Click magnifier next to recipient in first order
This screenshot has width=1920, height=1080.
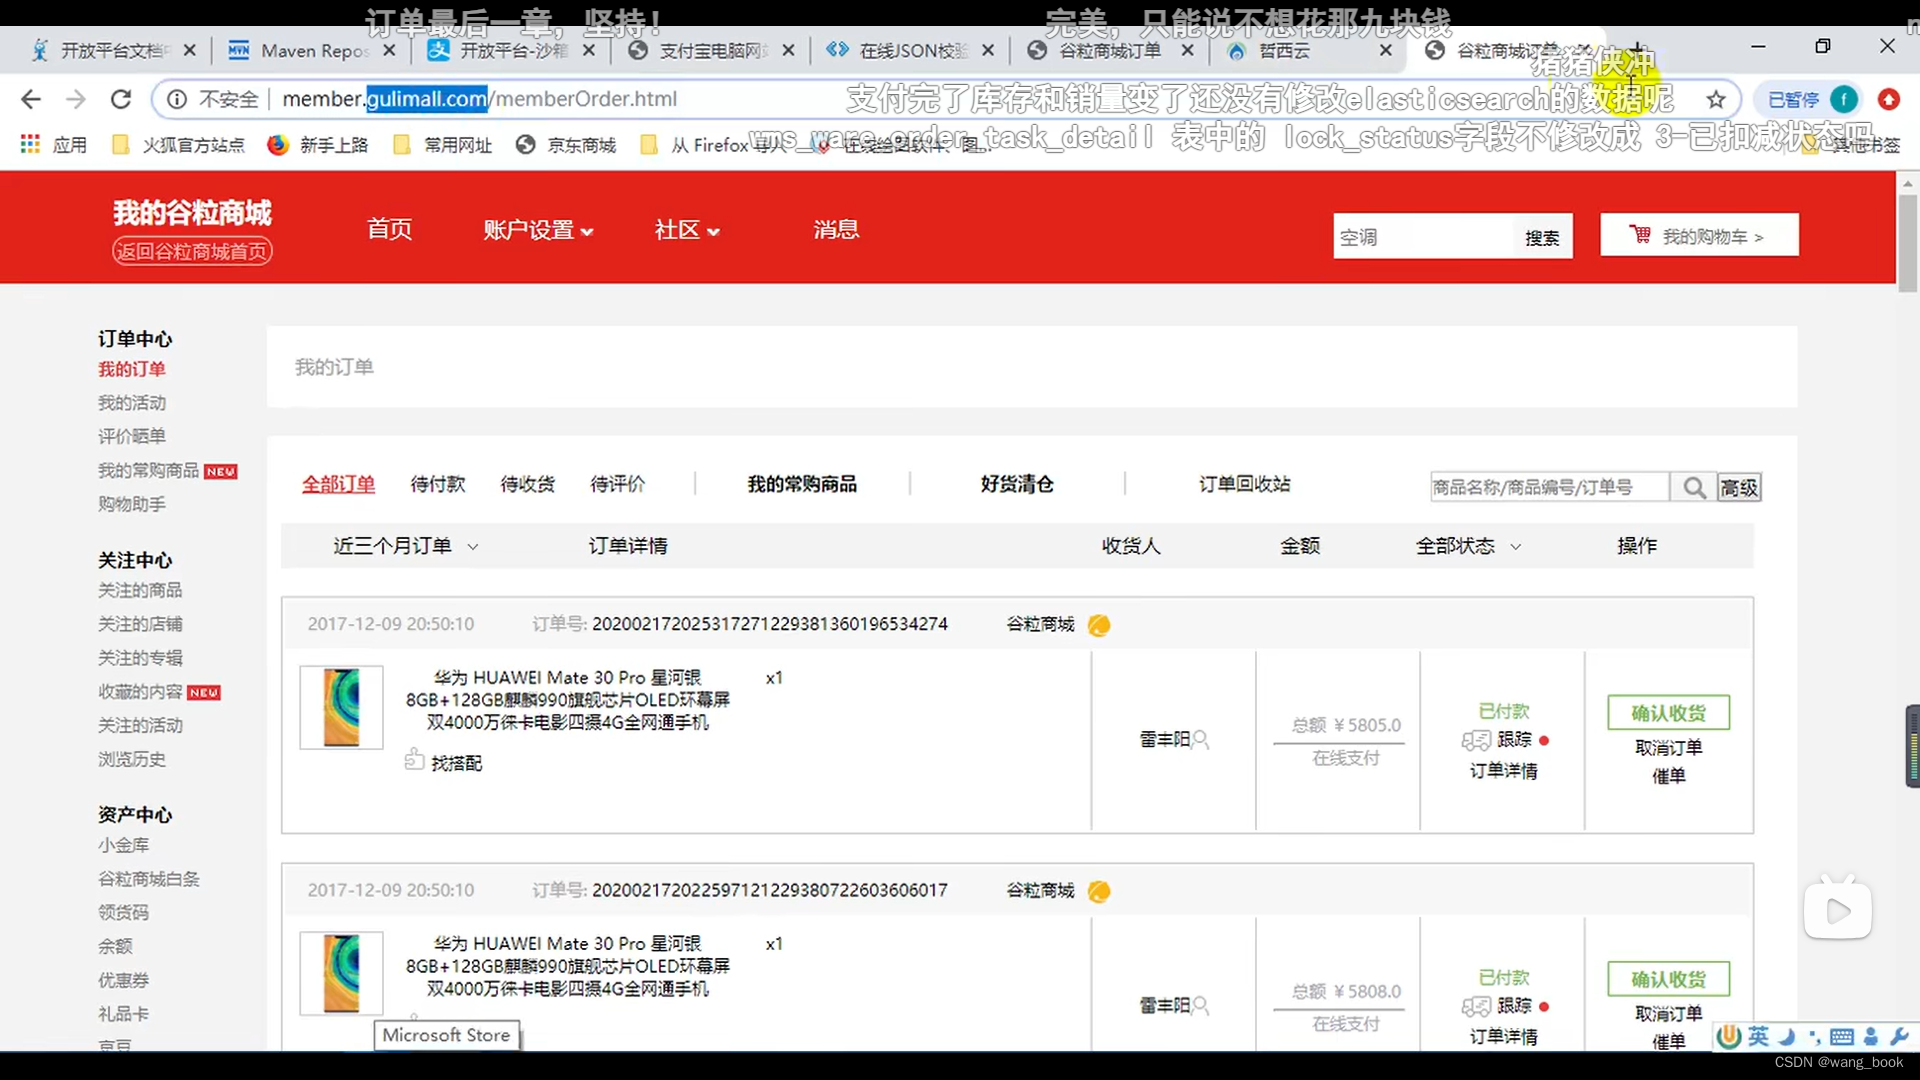pos(1201,740)
